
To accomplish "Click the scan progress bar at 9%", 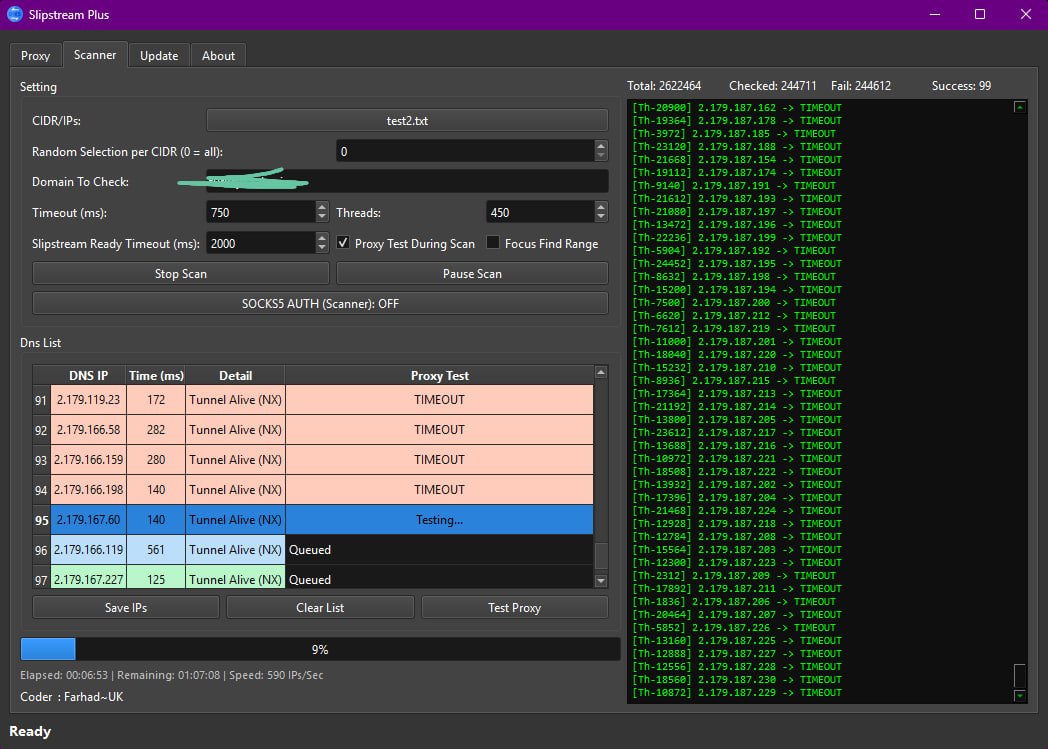I will 320,649.
